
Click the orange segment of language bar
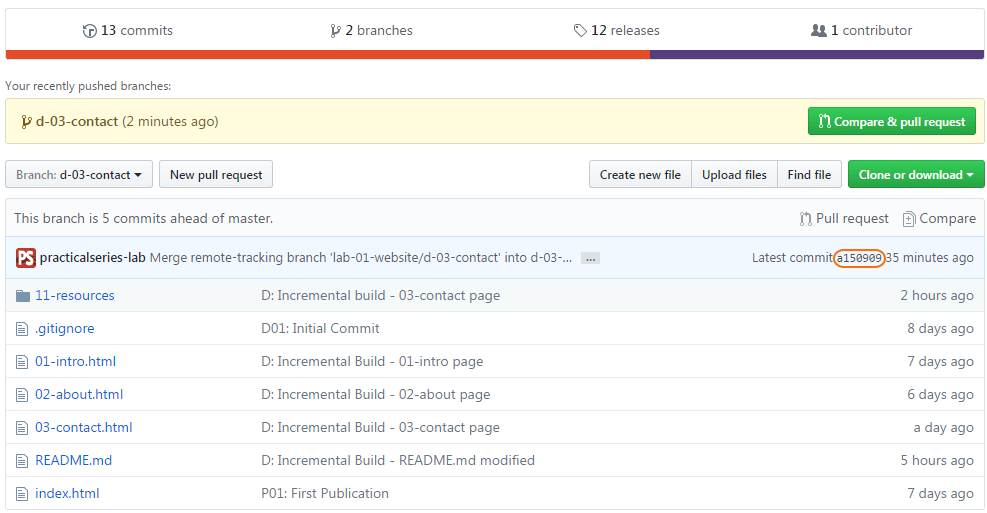[328, 55]
